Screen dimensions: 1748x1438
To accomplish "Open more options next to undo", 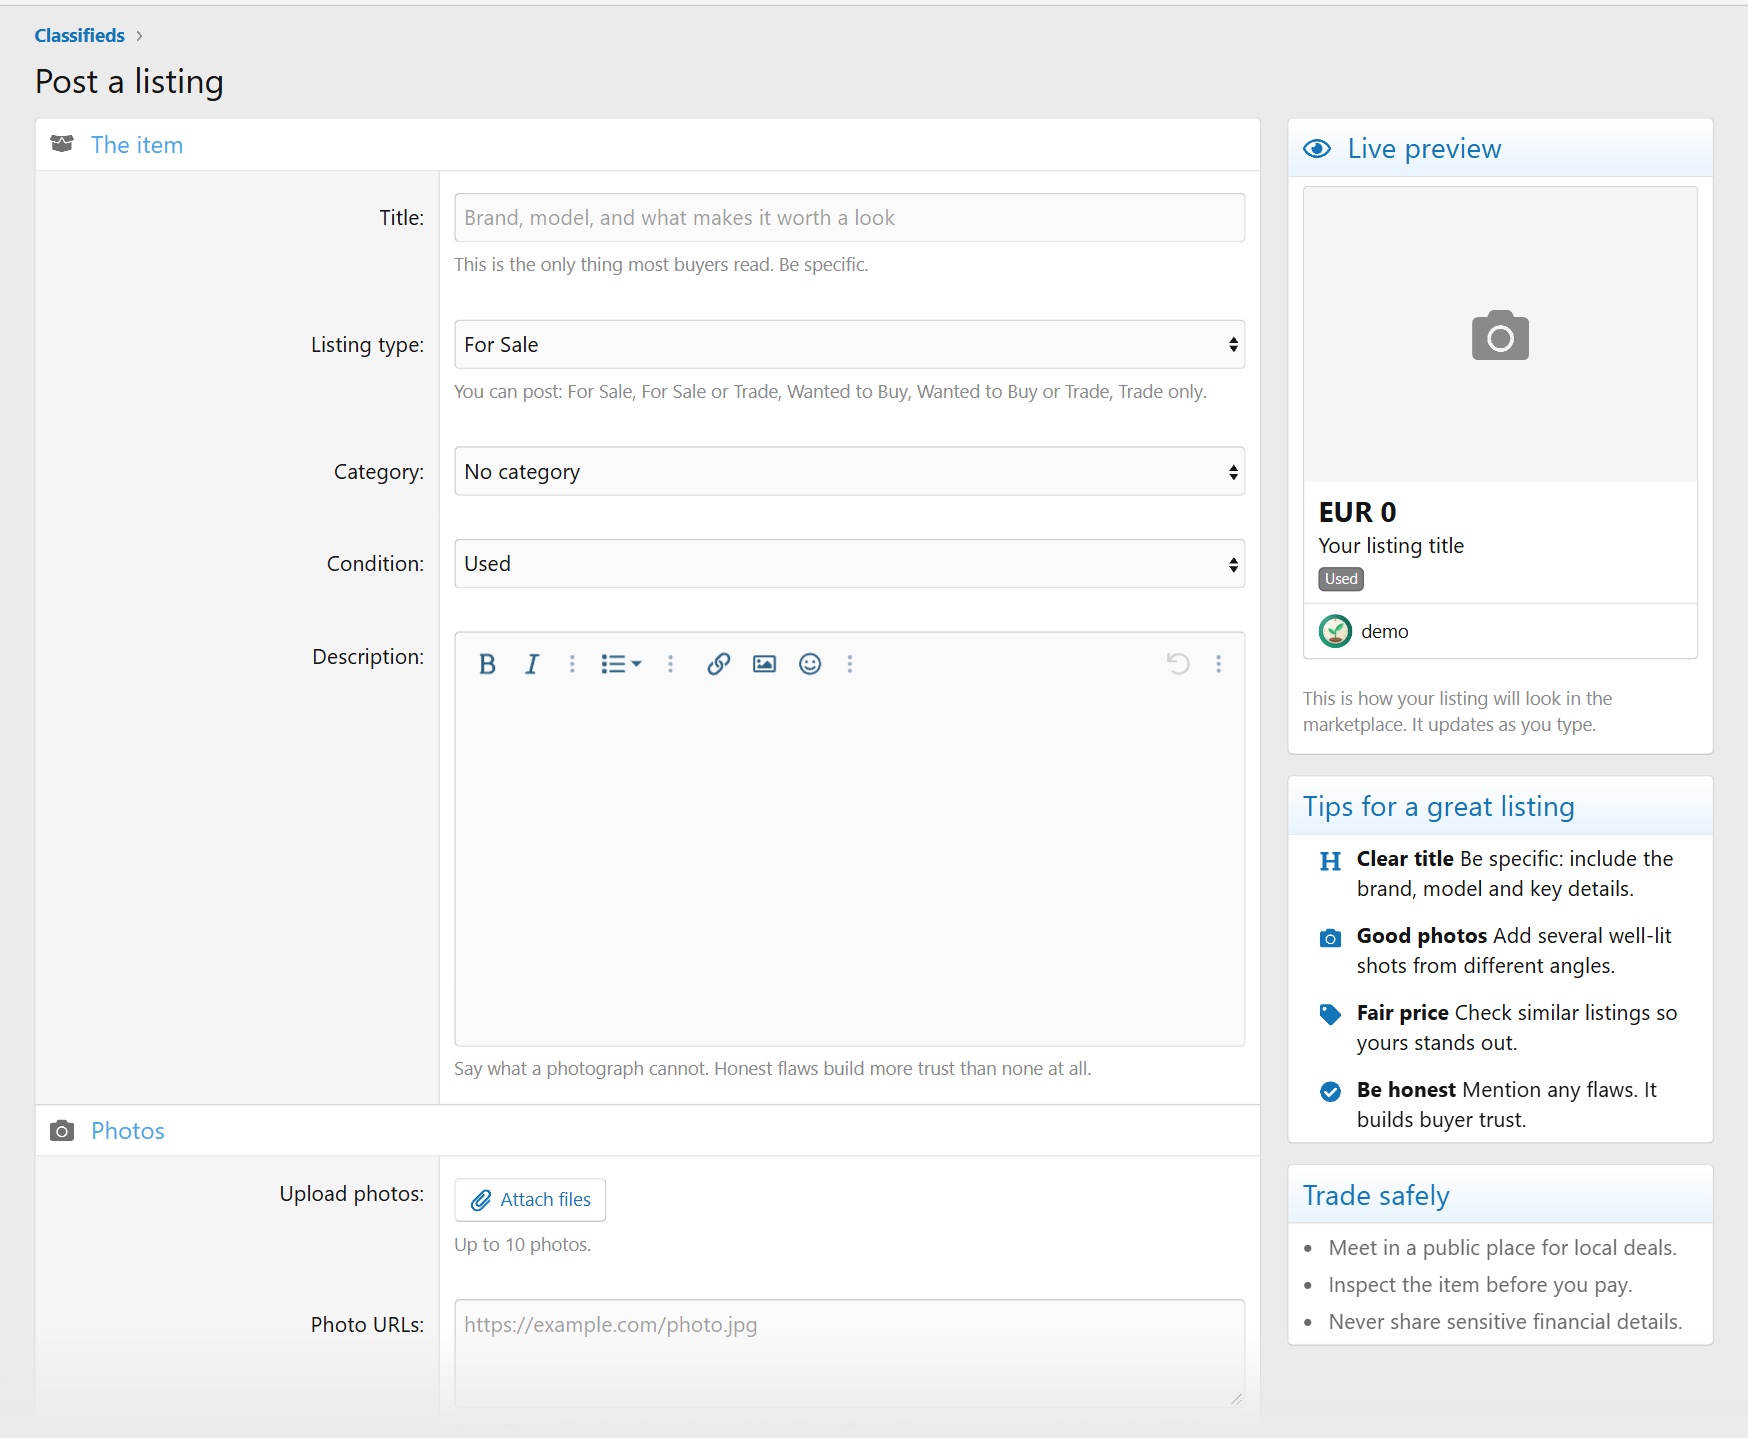I will [x=1218, y=664].
